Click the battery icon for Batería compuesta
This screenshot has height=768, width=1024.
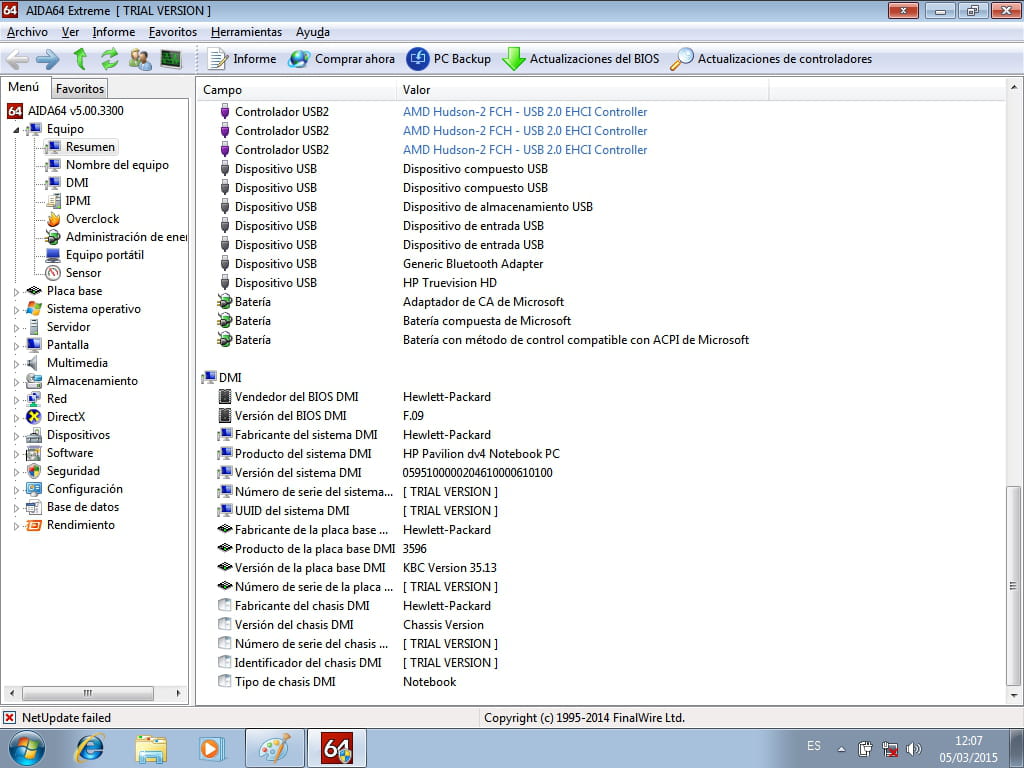pos(225,321)
